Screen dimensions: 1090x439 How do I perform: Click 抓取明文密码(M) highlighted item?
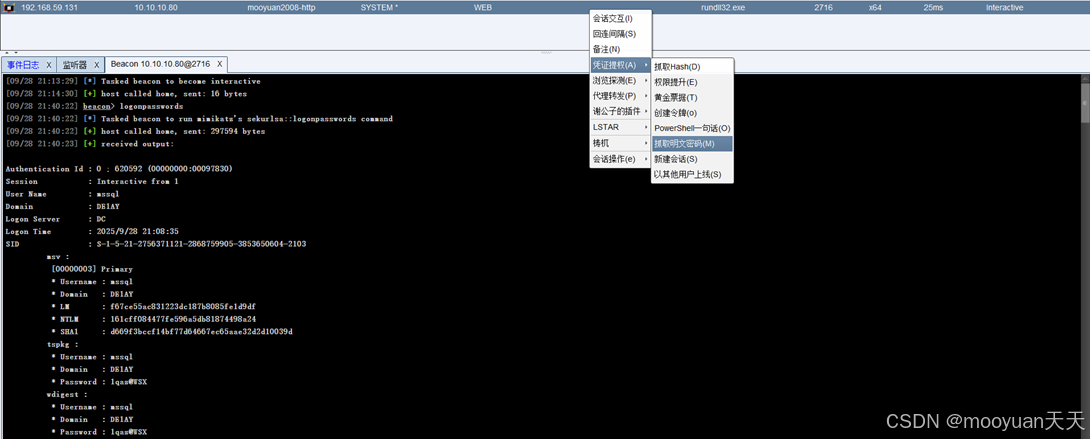[x=692, y=144]
